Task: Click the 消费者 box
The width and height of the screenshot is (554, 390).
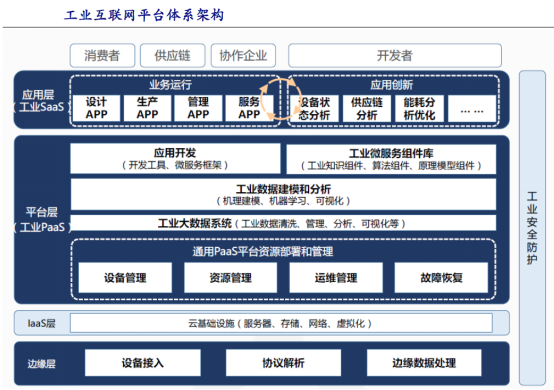Action: [102, 55]
